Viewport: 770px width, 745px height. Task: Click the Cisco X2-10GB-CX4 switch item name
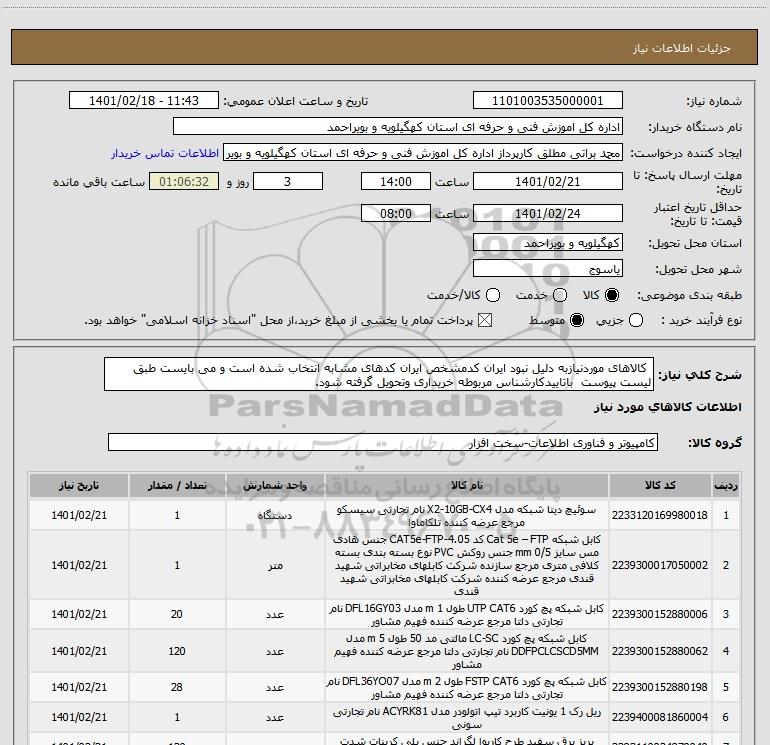click(467, 516)
